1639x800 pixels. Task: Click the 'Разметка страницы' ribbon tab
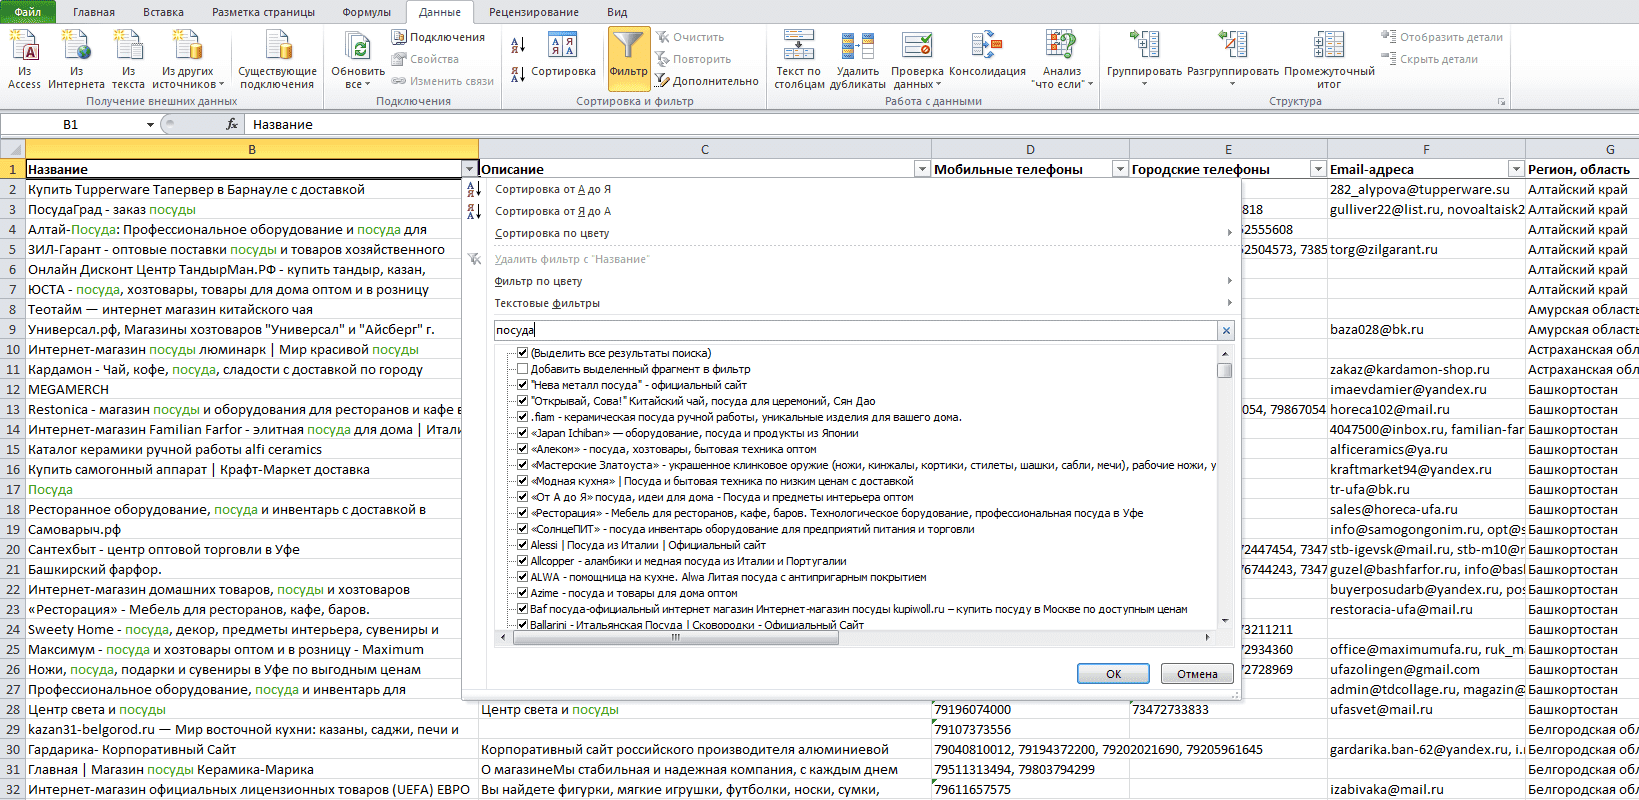click(x=263, y=12)
